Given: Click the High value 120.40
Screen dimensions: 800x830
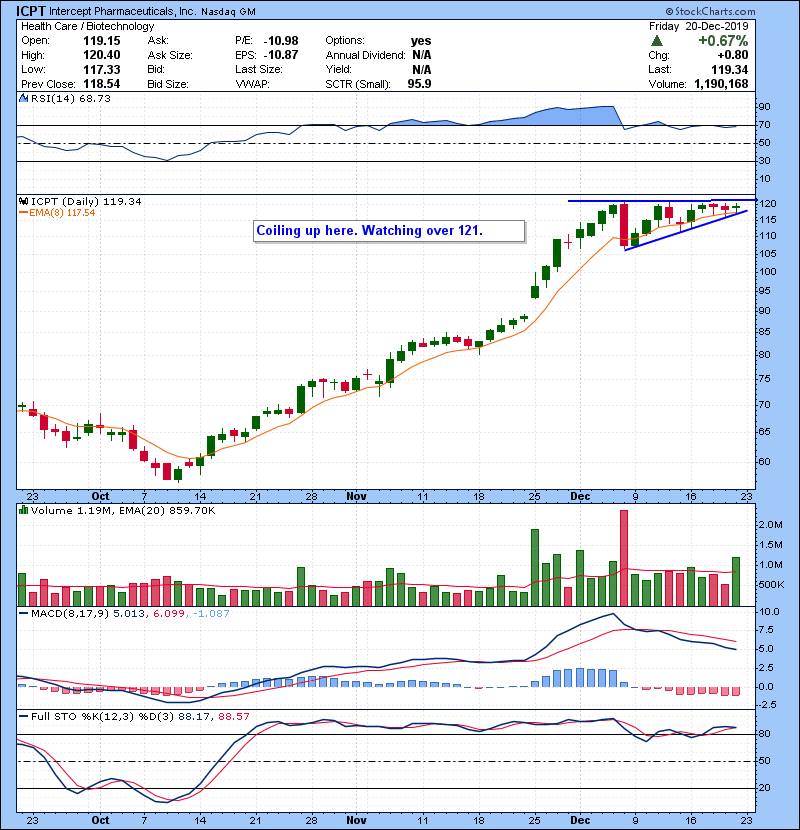Looking at the screenshot, I should 102,55.
